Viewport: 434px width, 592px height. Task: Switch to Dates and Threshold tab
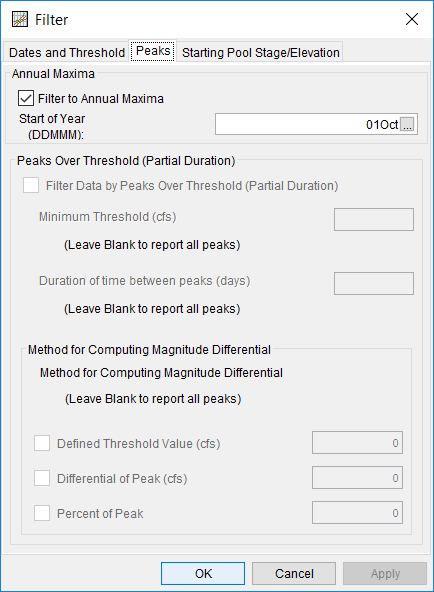pos(66,52)
